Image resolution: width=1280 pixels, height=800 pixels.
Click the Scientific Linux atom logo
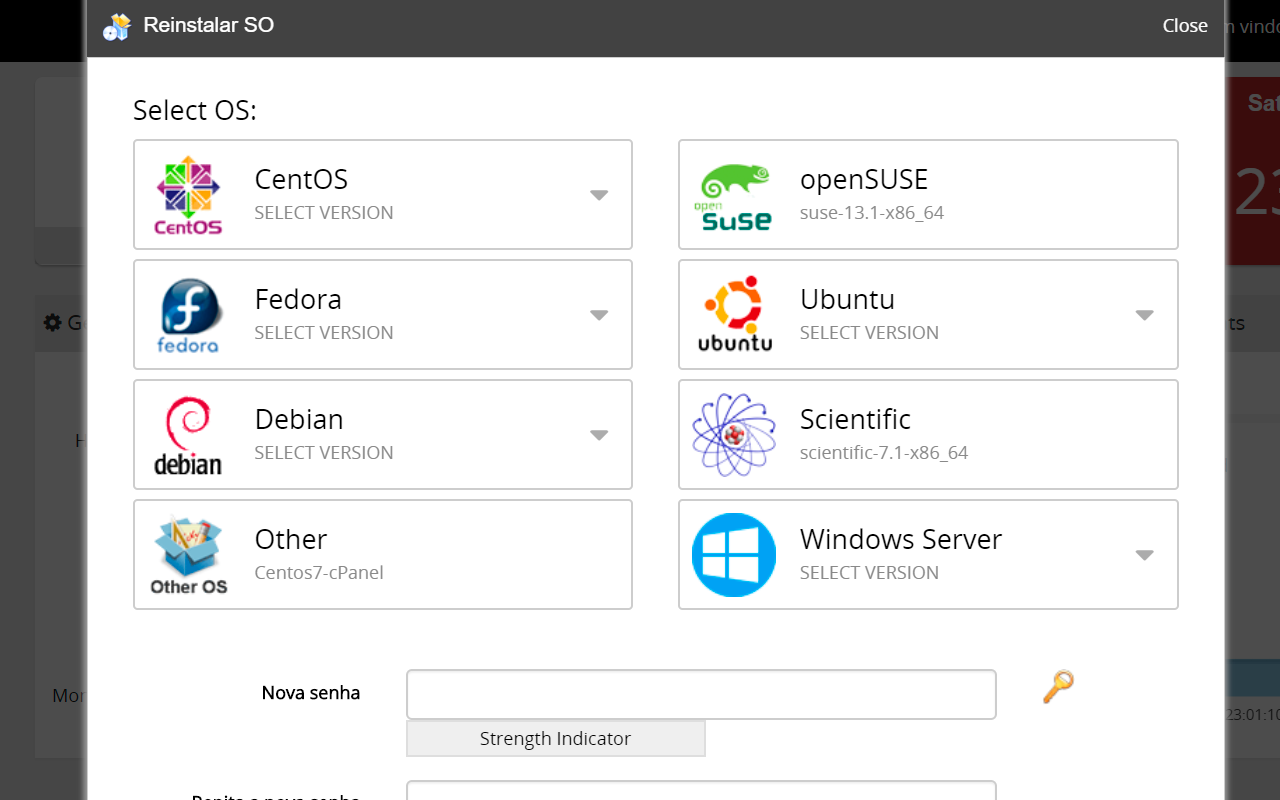tap(735, 434)
